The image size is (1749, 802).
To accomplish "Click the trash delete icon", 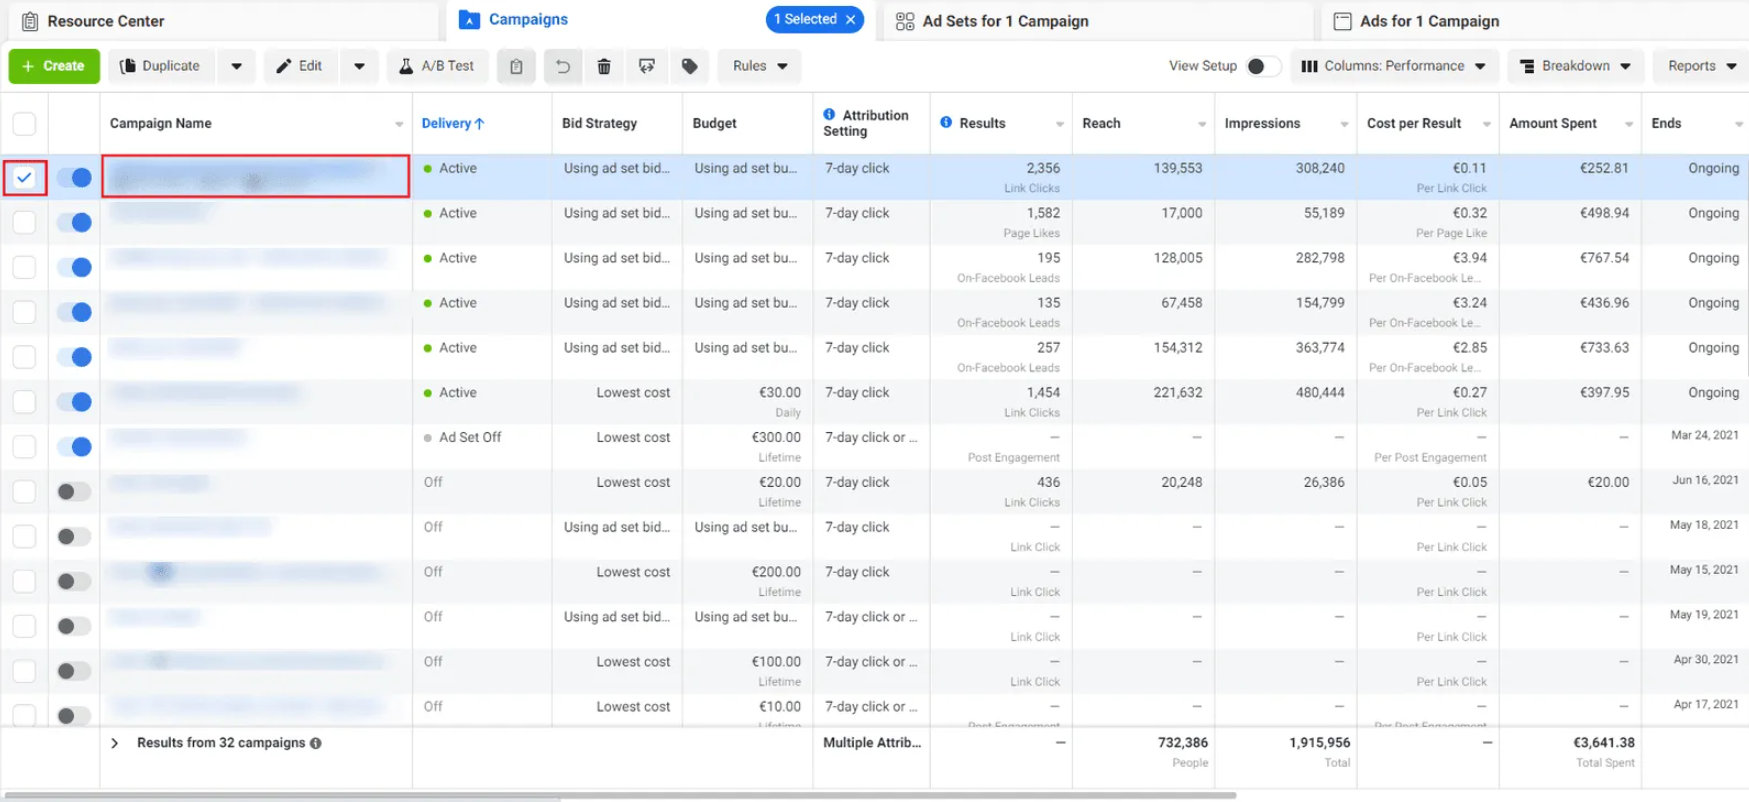I will pos(604,66).
